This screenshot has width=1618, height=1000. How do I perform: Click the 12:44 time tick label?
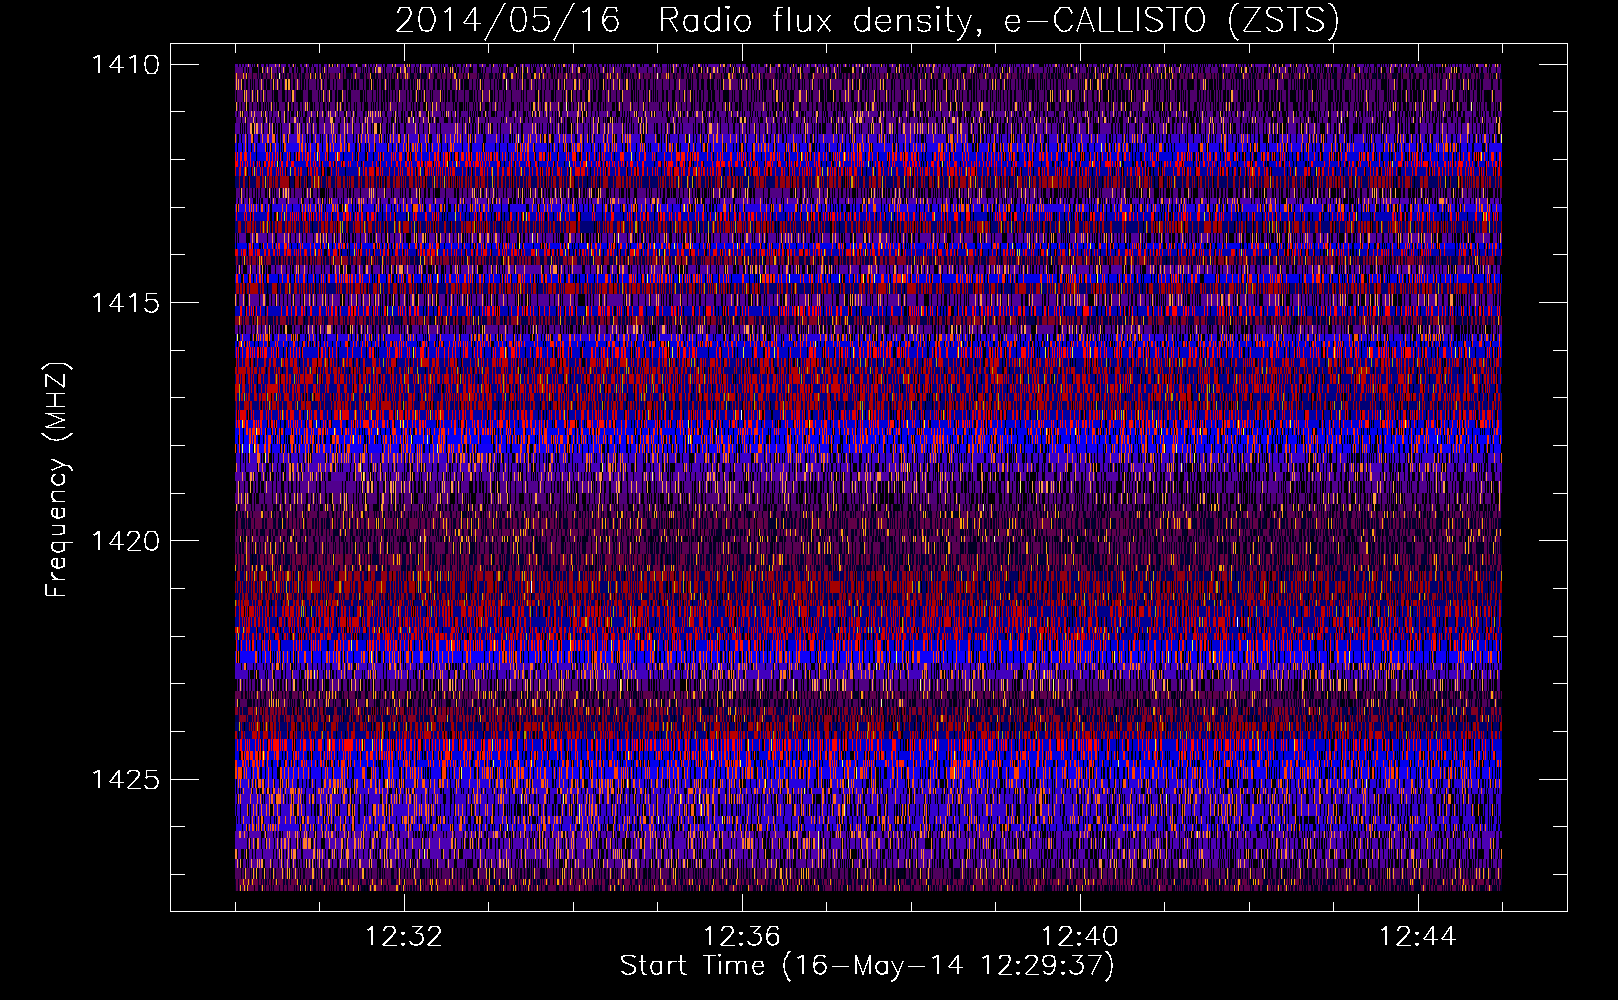coord(1418,937)
